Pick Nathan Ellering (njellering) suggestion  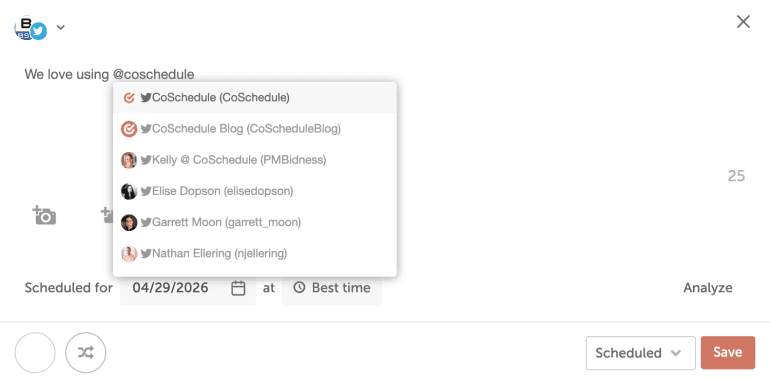tap(255, 253)
